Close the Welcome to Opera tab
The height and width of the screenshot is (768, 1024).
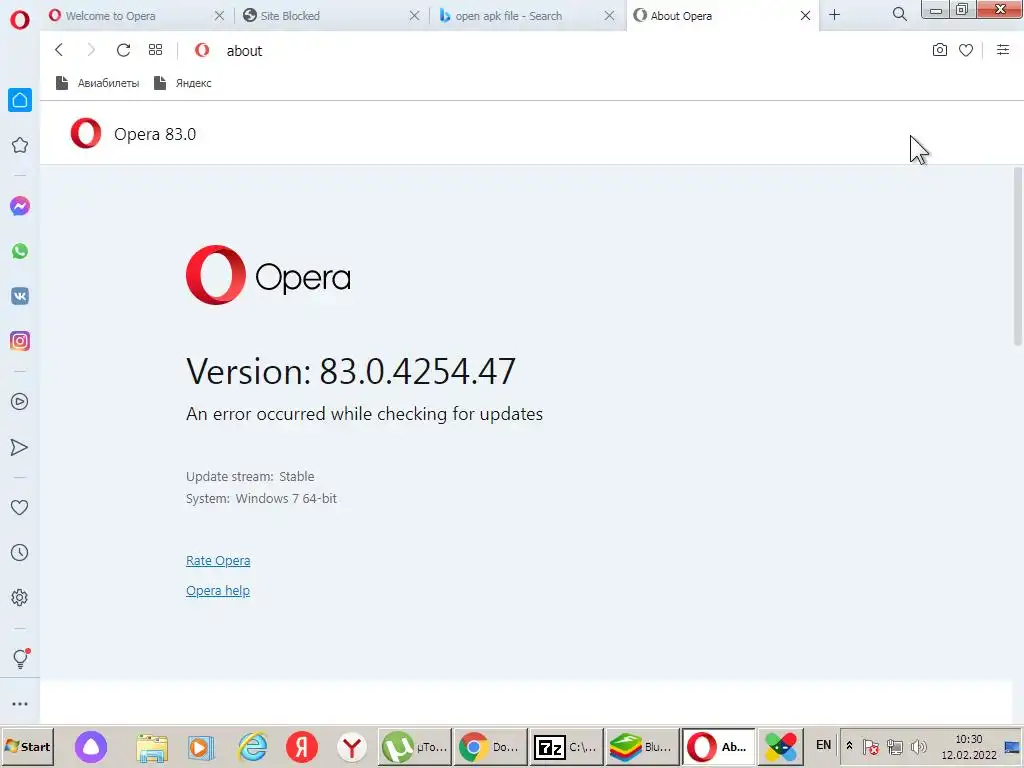click(x=219, y=16)
